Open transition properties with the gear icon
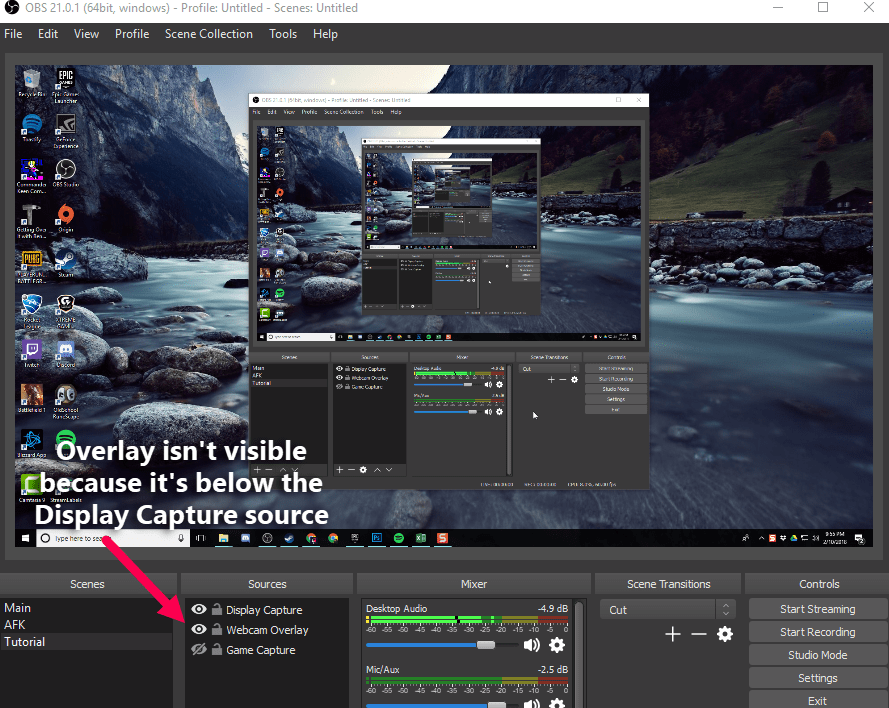The height and width of the screenshot is (708, 889). pos(724,634)
